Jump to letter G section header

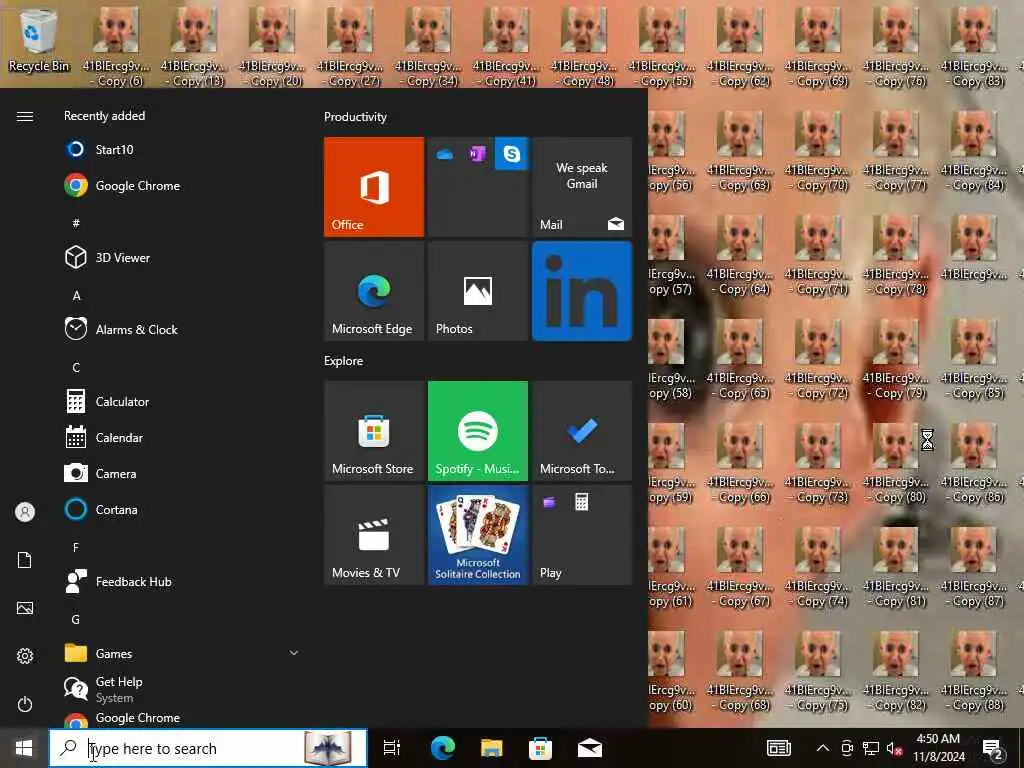pyautogui.click(x=76, y=619)
